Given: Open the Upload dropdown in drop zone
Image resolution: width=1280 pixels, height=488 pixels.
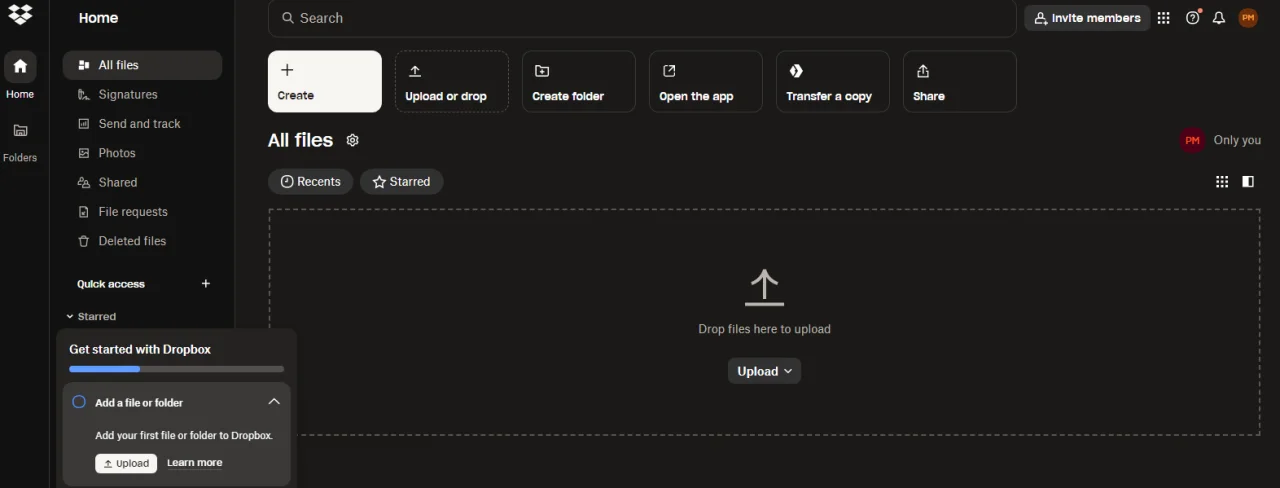Looking at the screenshot, I should tap(764, 371).
